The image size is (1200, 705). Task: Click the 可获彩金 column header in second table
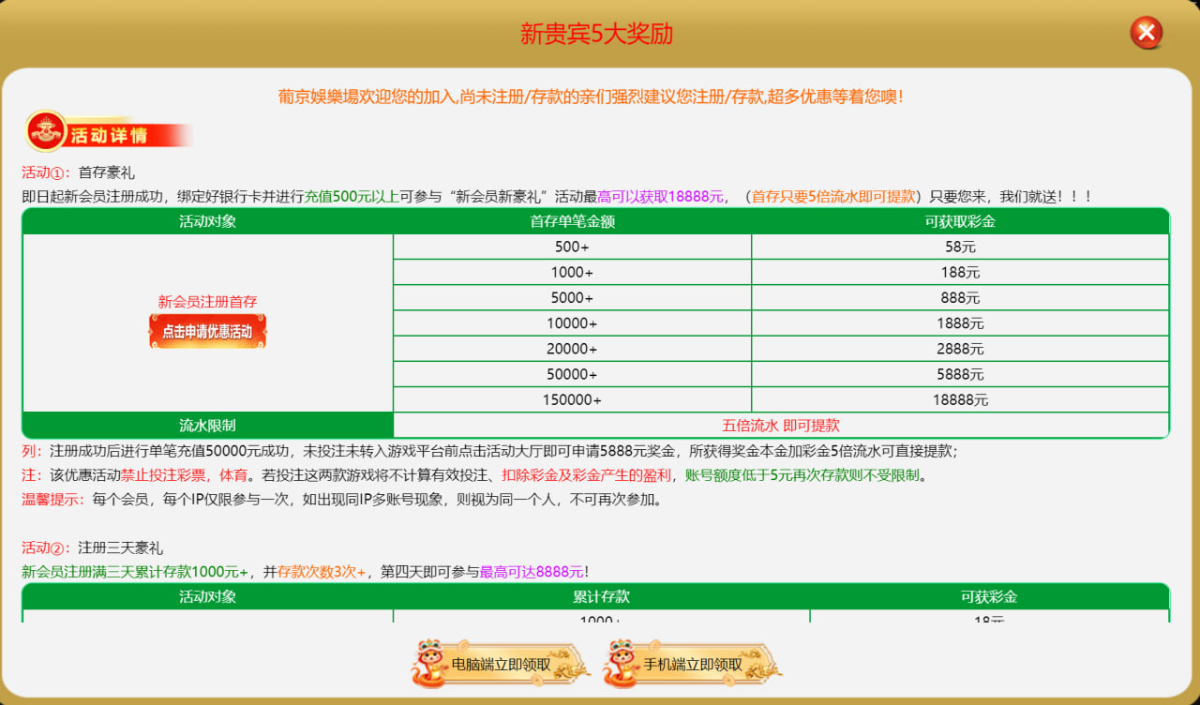point(989,596)
